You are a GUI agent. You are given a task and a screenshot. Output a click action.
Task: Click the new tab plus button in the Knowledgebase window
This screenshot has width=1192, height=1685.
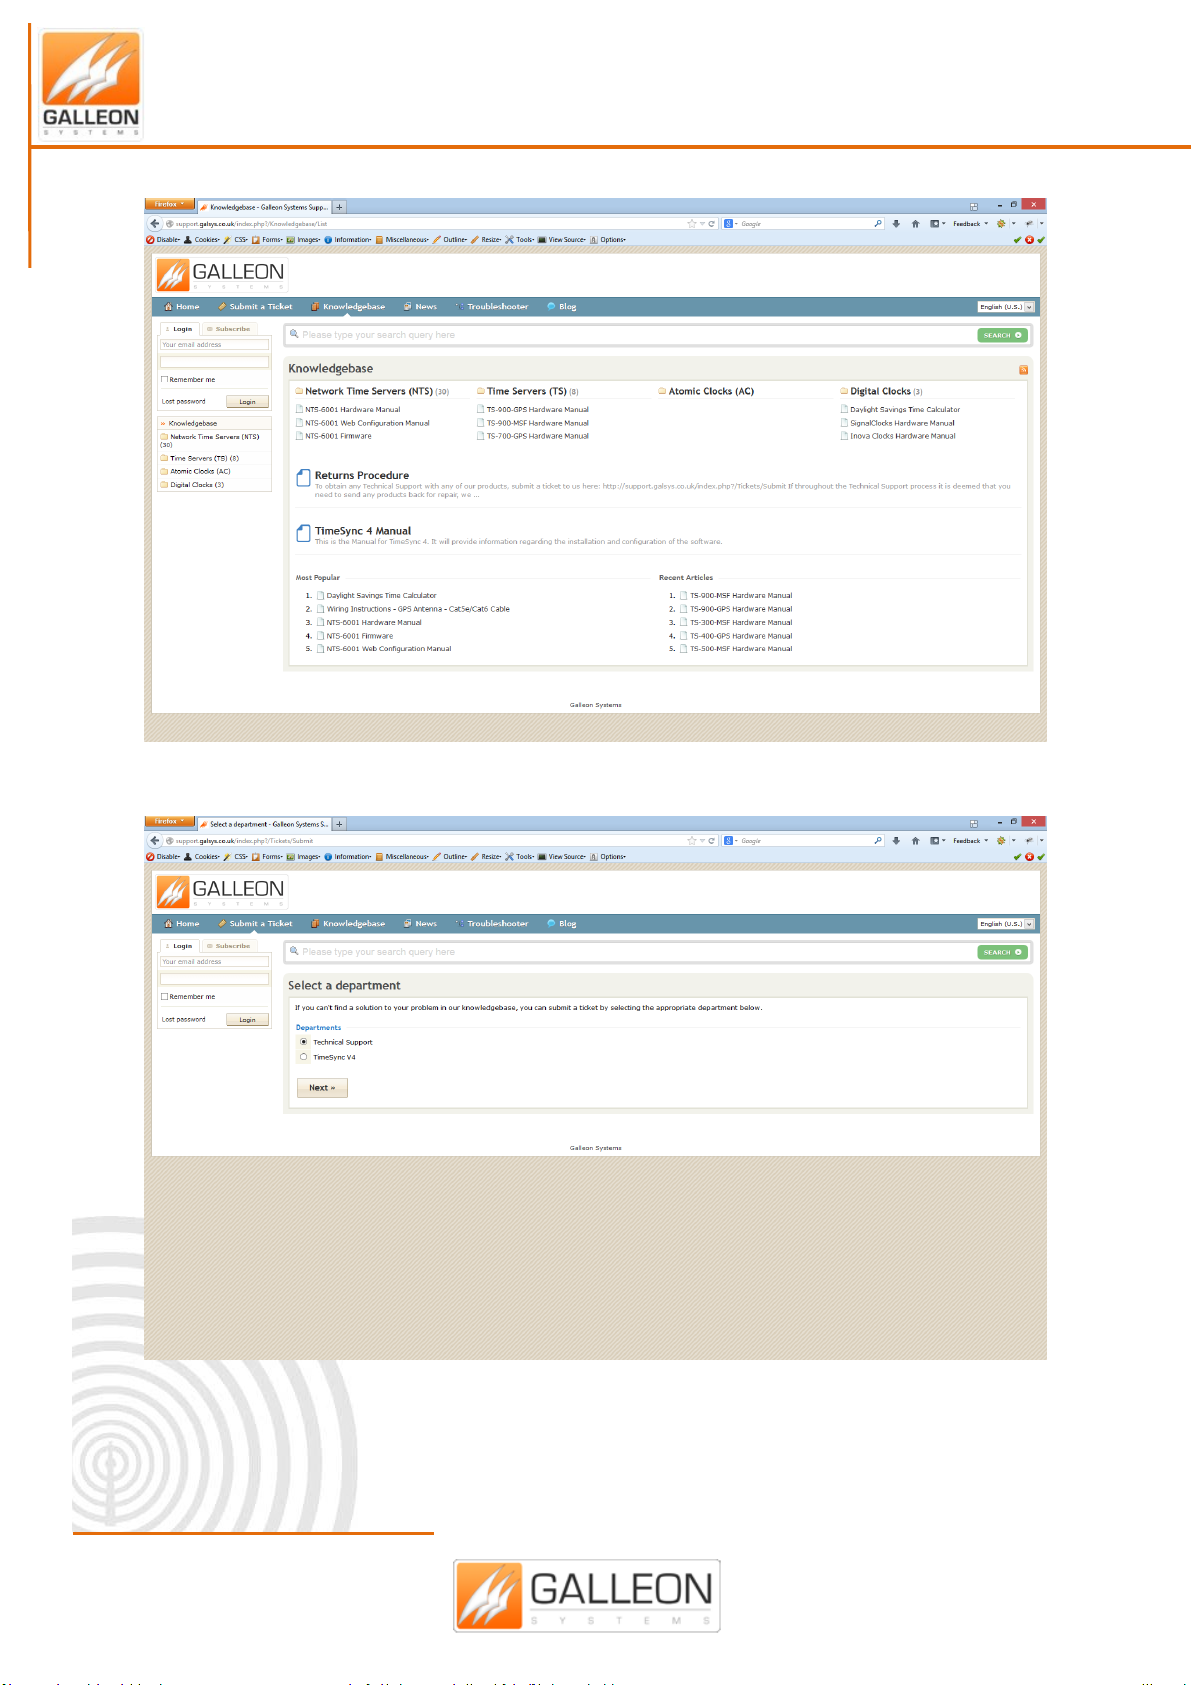[340, 207]
